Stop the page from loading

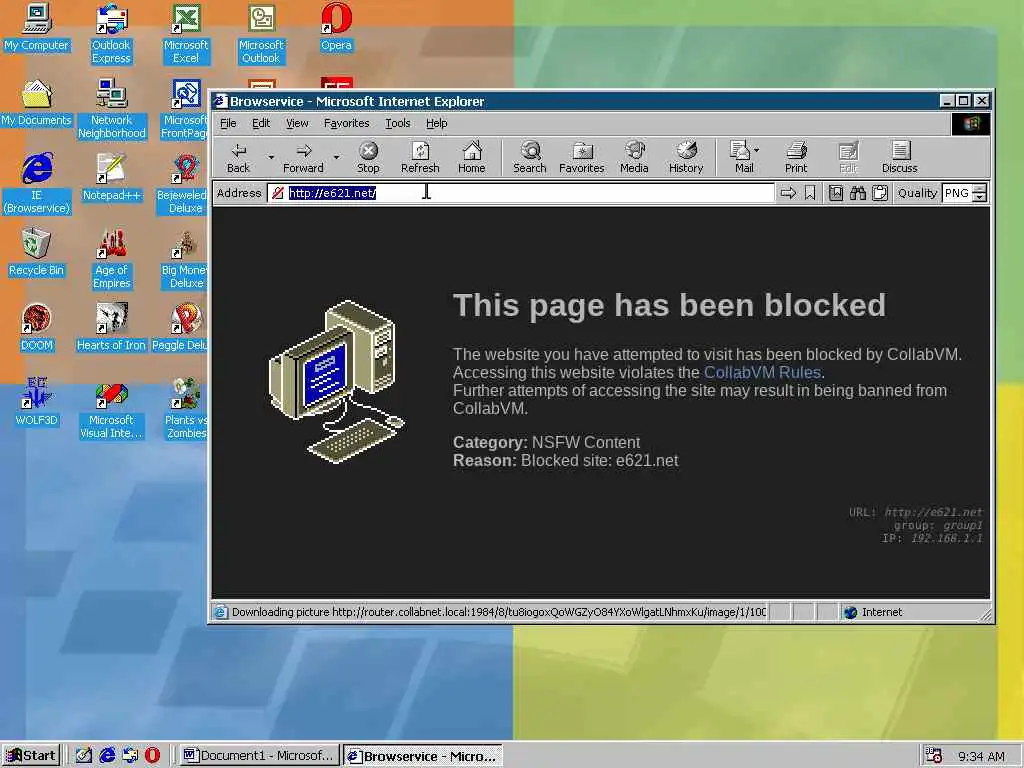(368, 157)
